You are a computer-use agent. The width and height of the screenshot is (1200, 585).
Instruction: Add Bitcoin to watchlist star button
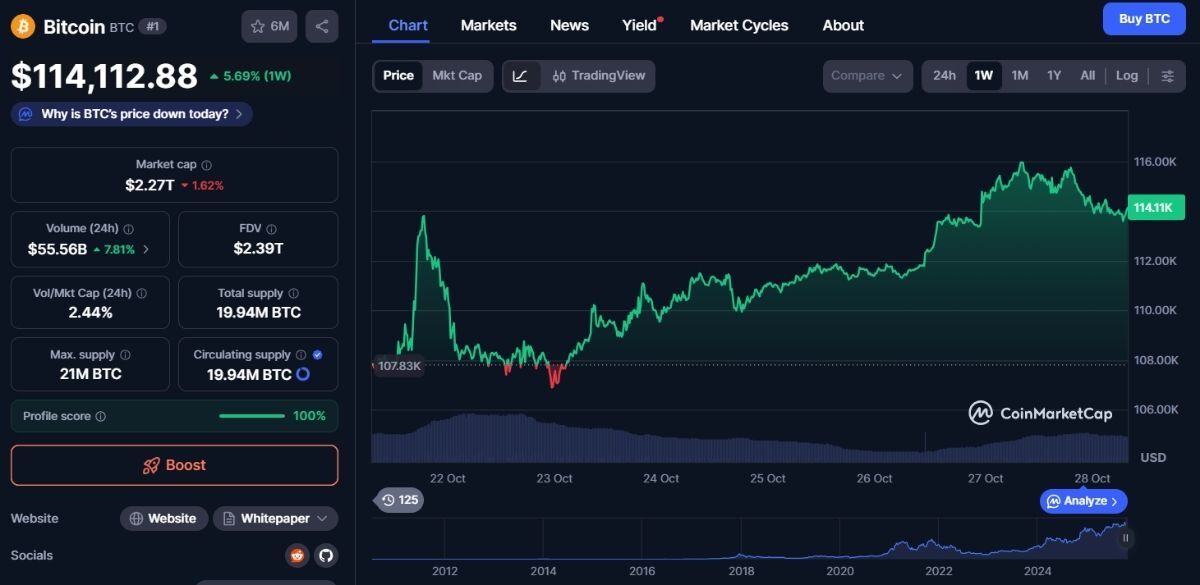click(x=269, y=26)
